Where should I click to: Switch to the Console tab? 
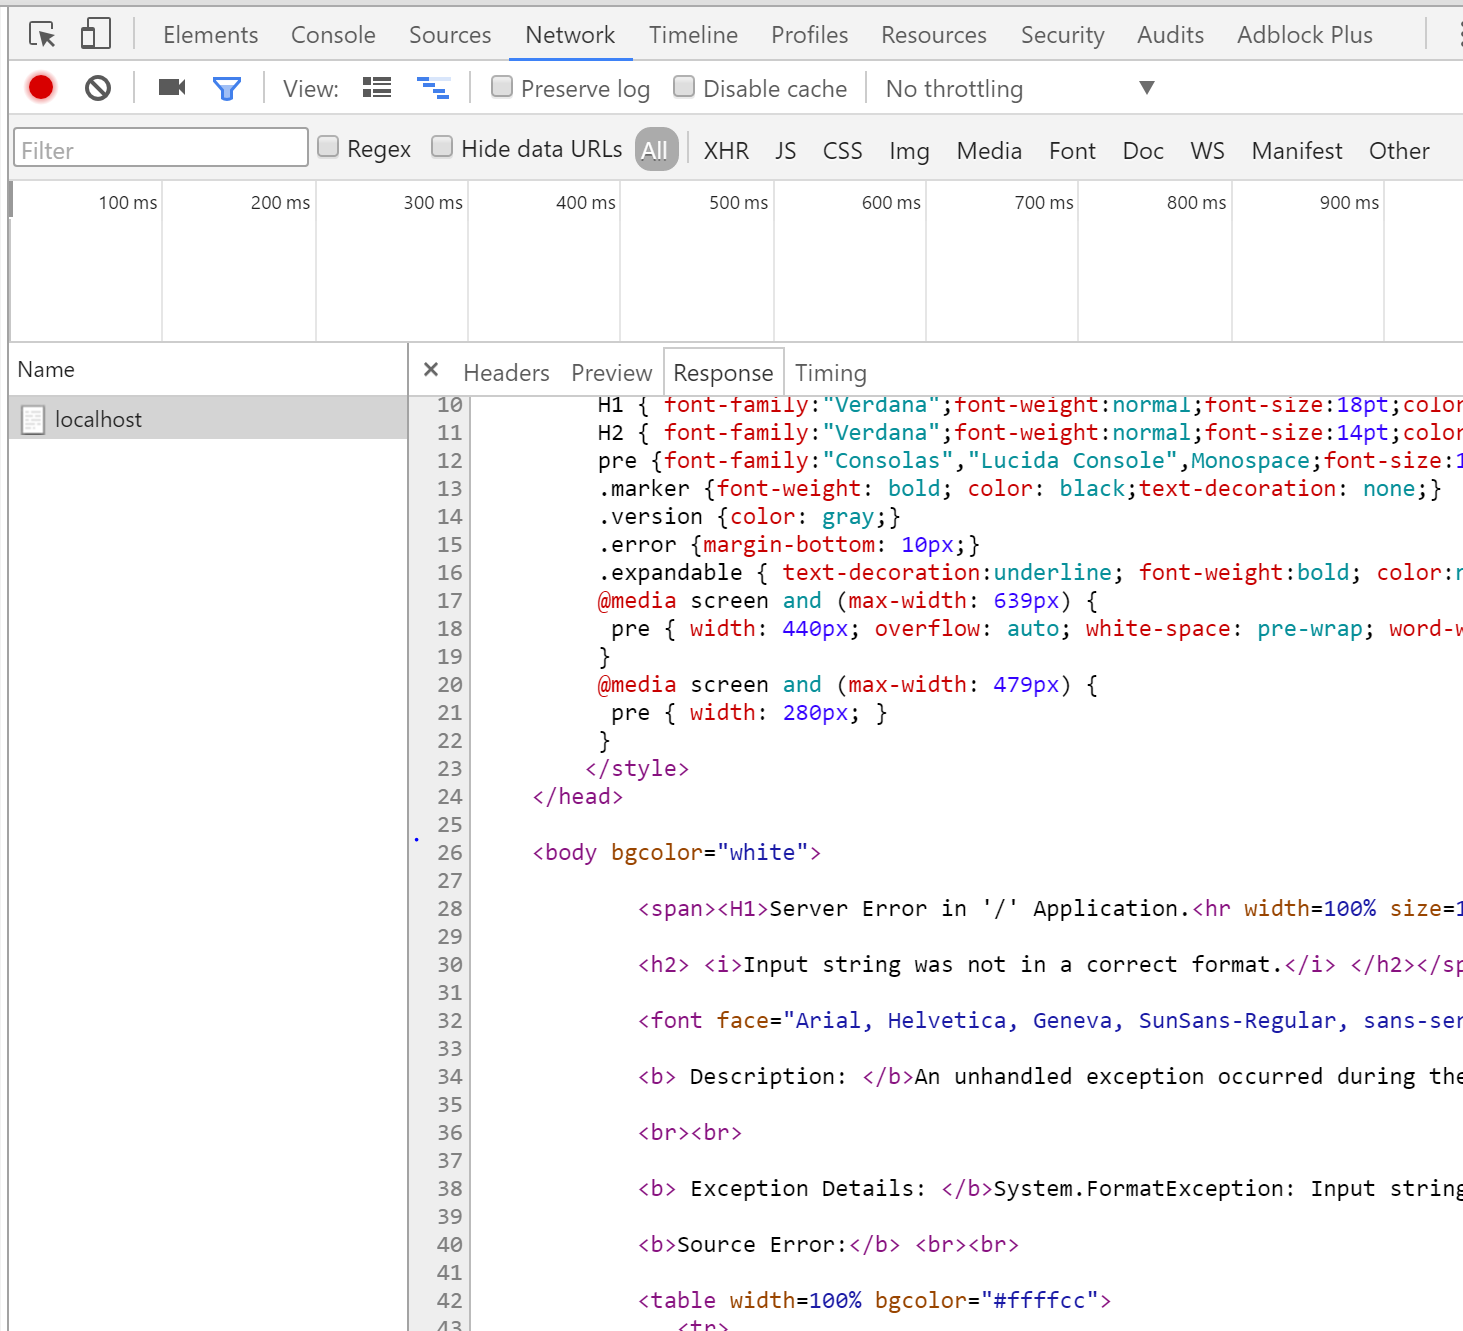333,35
